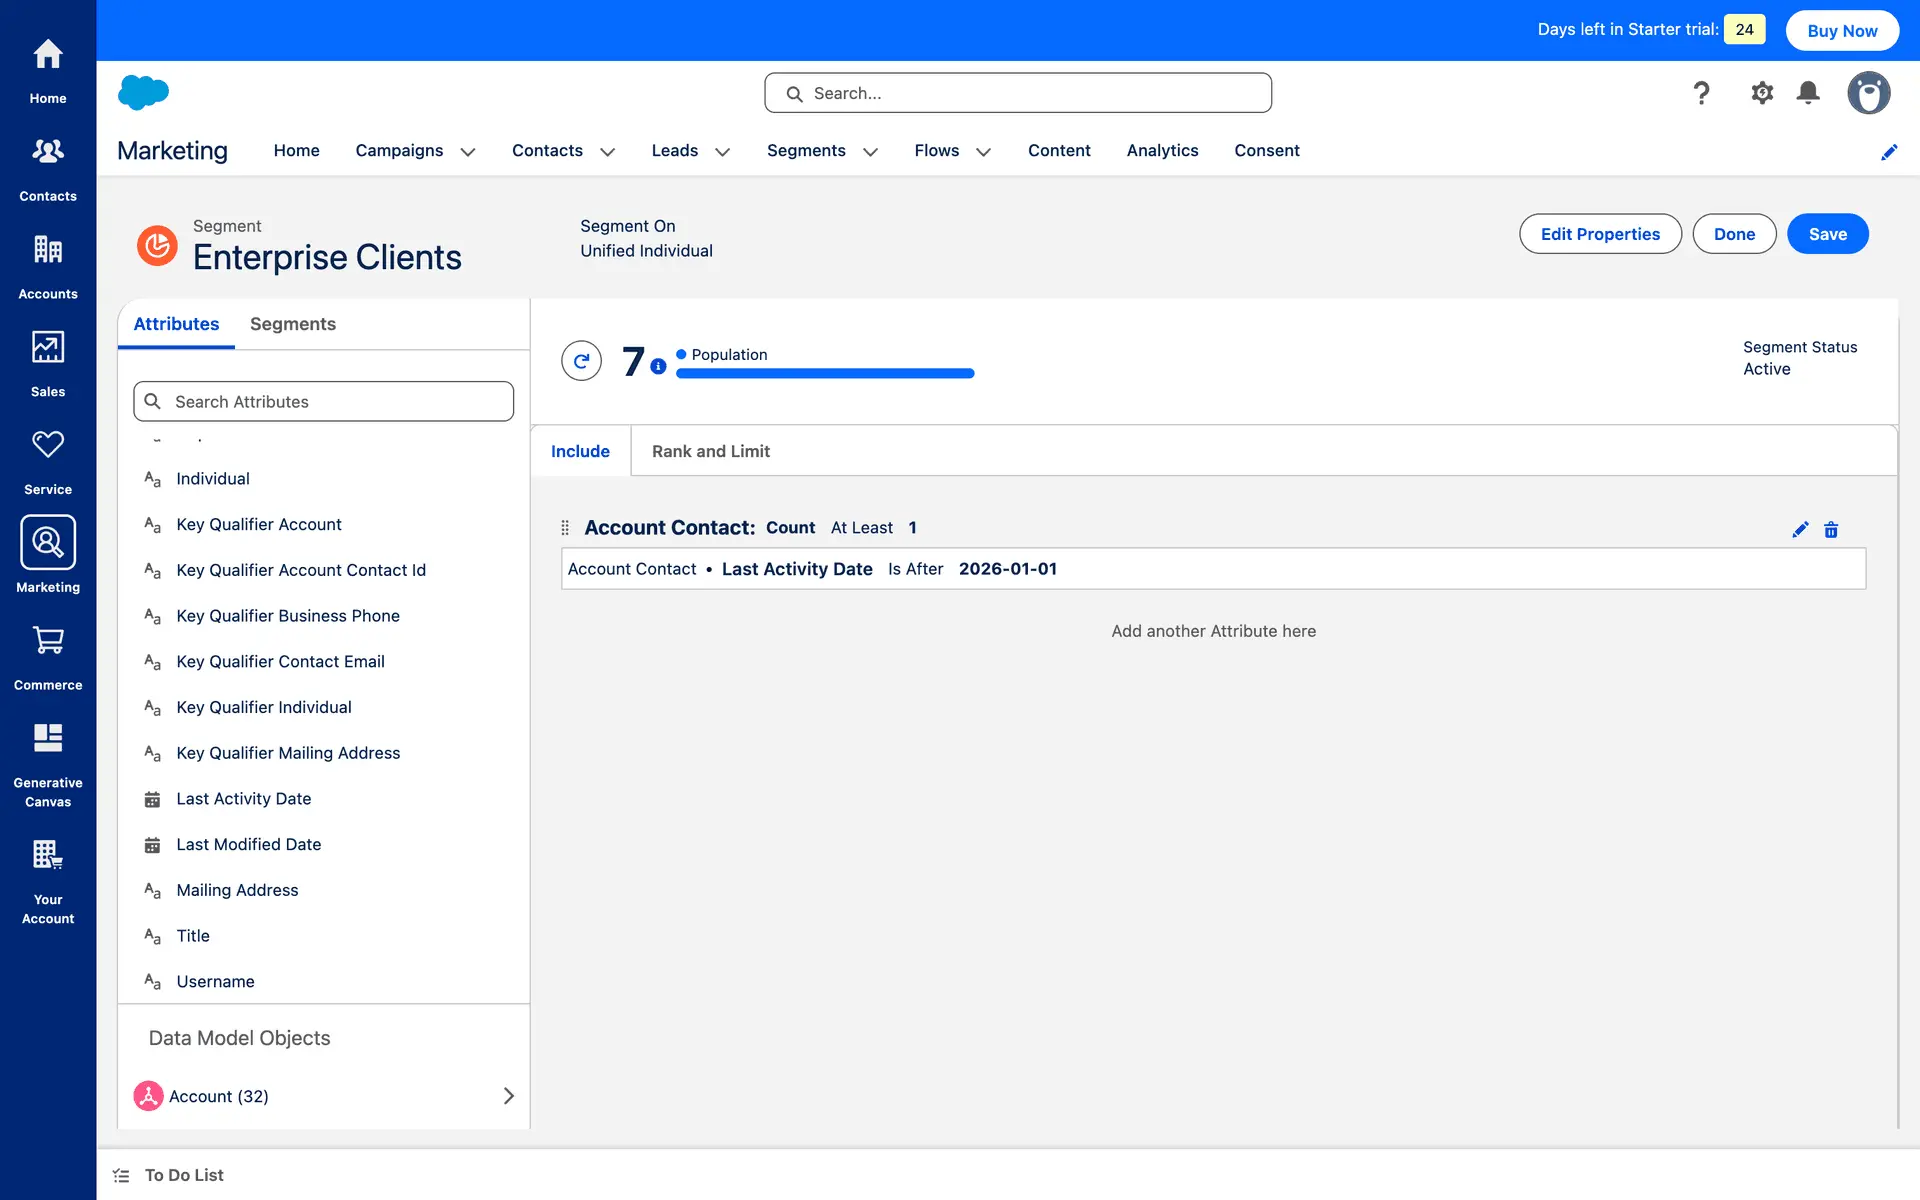
Task: Click the Edit Properties button
Action: (1600, 234)
